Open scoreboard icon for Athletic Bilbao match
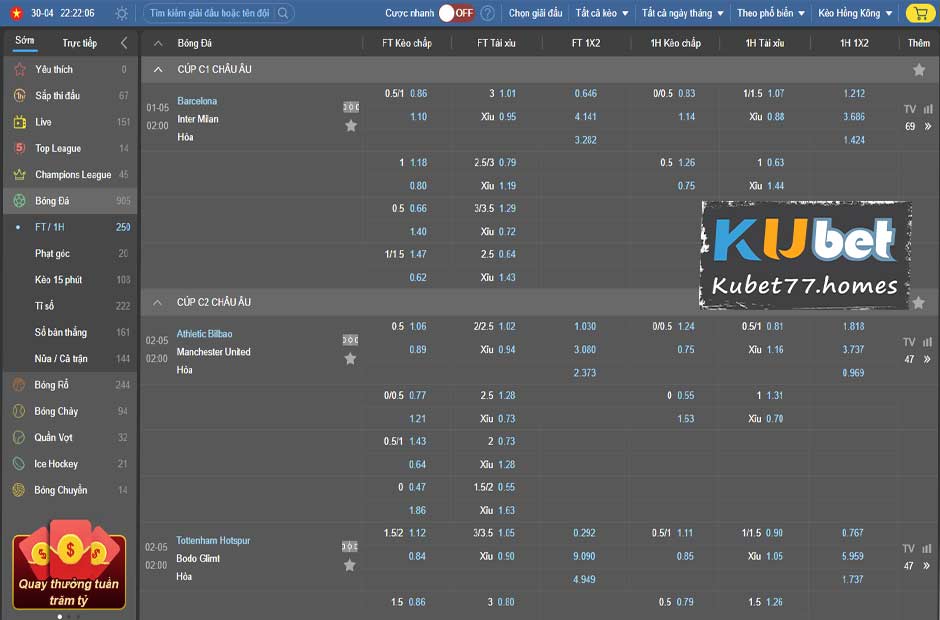Viewport: 940px width, 620px height. coord(351,340)
